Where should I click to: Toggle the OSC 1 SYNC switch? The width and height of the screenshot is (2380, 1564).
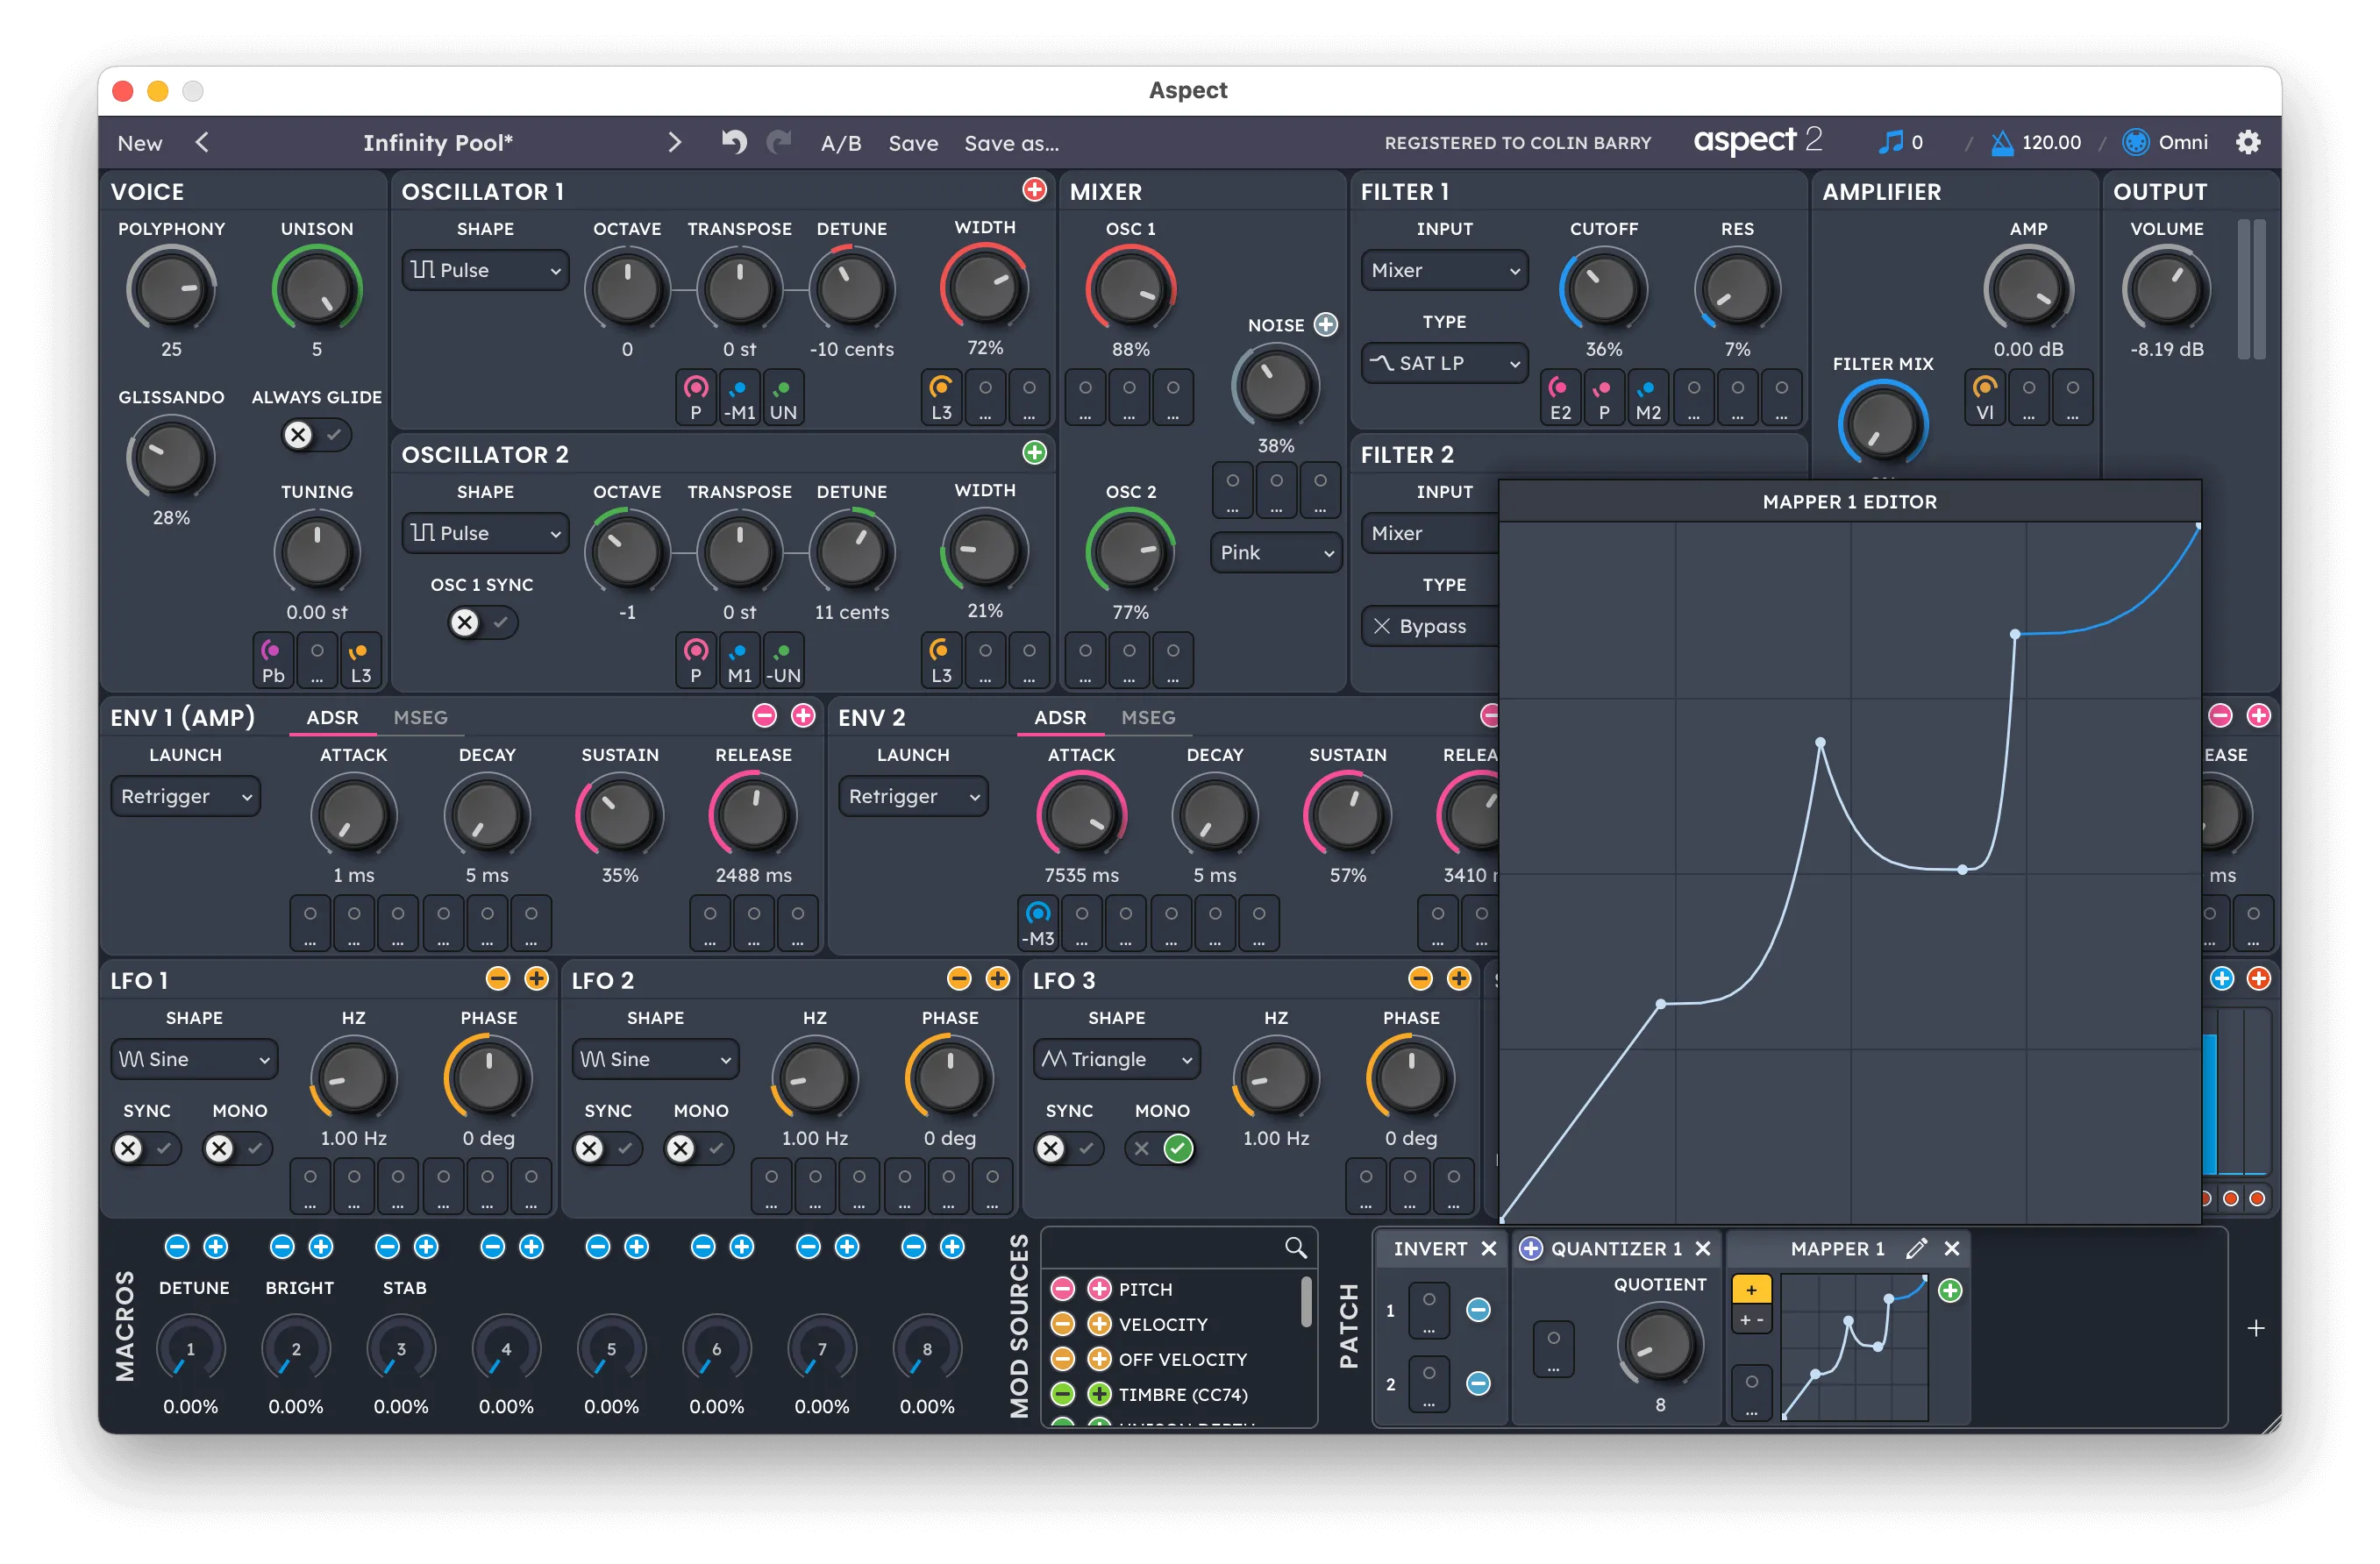click(x=482, y=622)
